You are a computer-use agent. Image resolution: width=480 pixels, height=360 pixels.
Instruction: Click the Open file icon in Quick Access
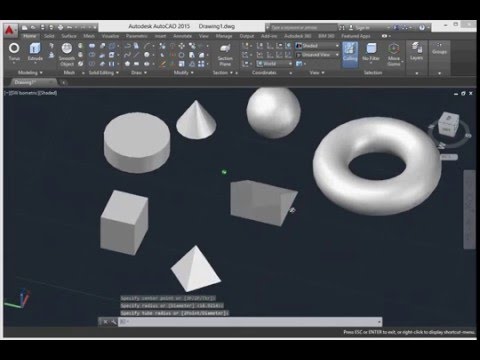tap(33, 28)
